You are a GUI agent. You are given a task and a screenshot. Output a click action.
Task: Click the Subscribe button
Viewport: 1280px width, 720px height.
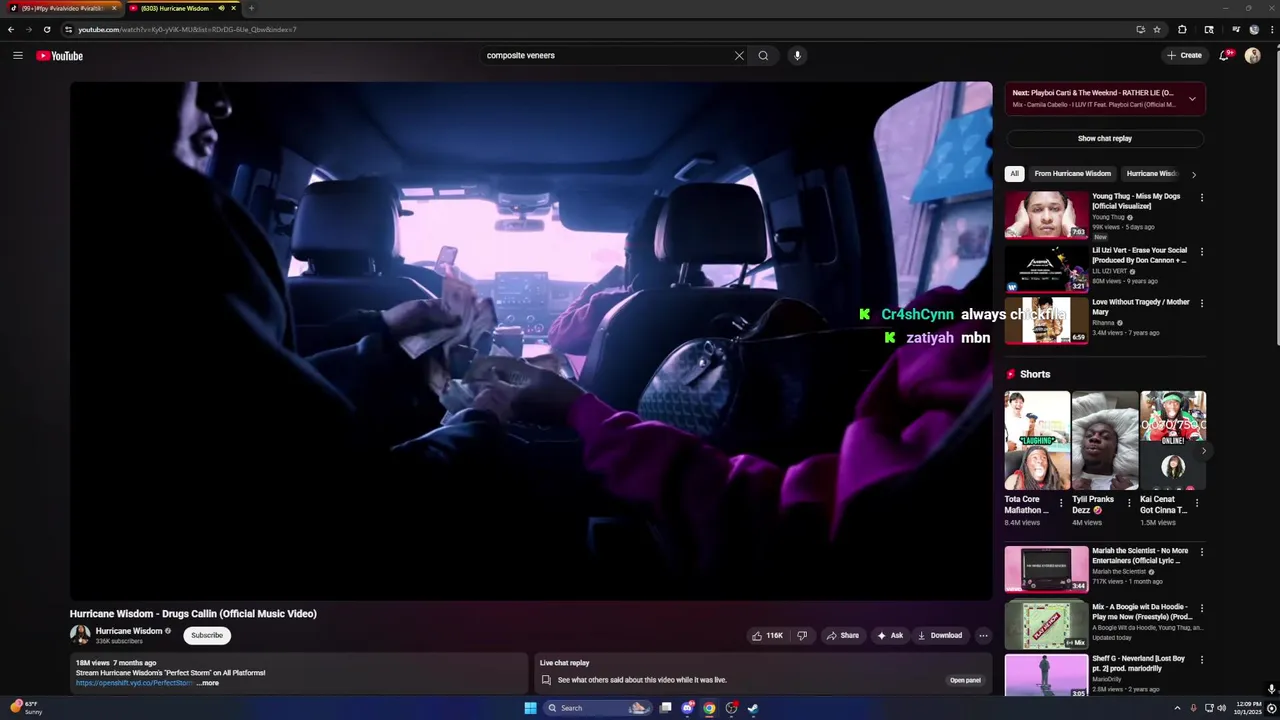(x=207, y=635)
